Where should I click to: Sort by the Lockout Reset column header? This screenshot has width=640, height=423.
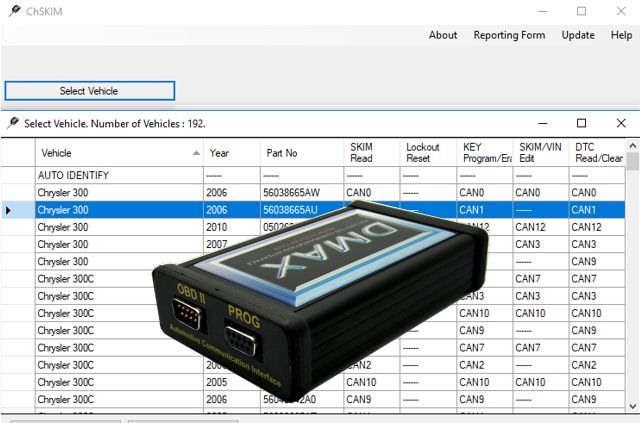point(428,153)
